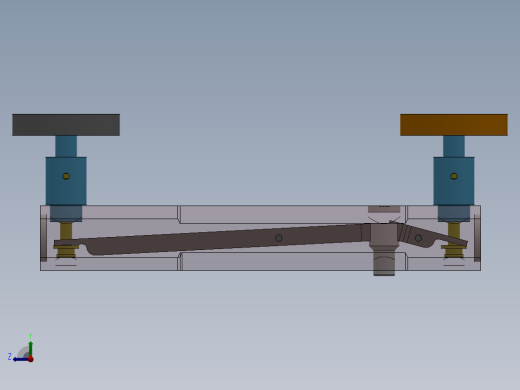The image size is (520, 390).
Task: Select the left blue cylinder housing
Action: point(66,182)
